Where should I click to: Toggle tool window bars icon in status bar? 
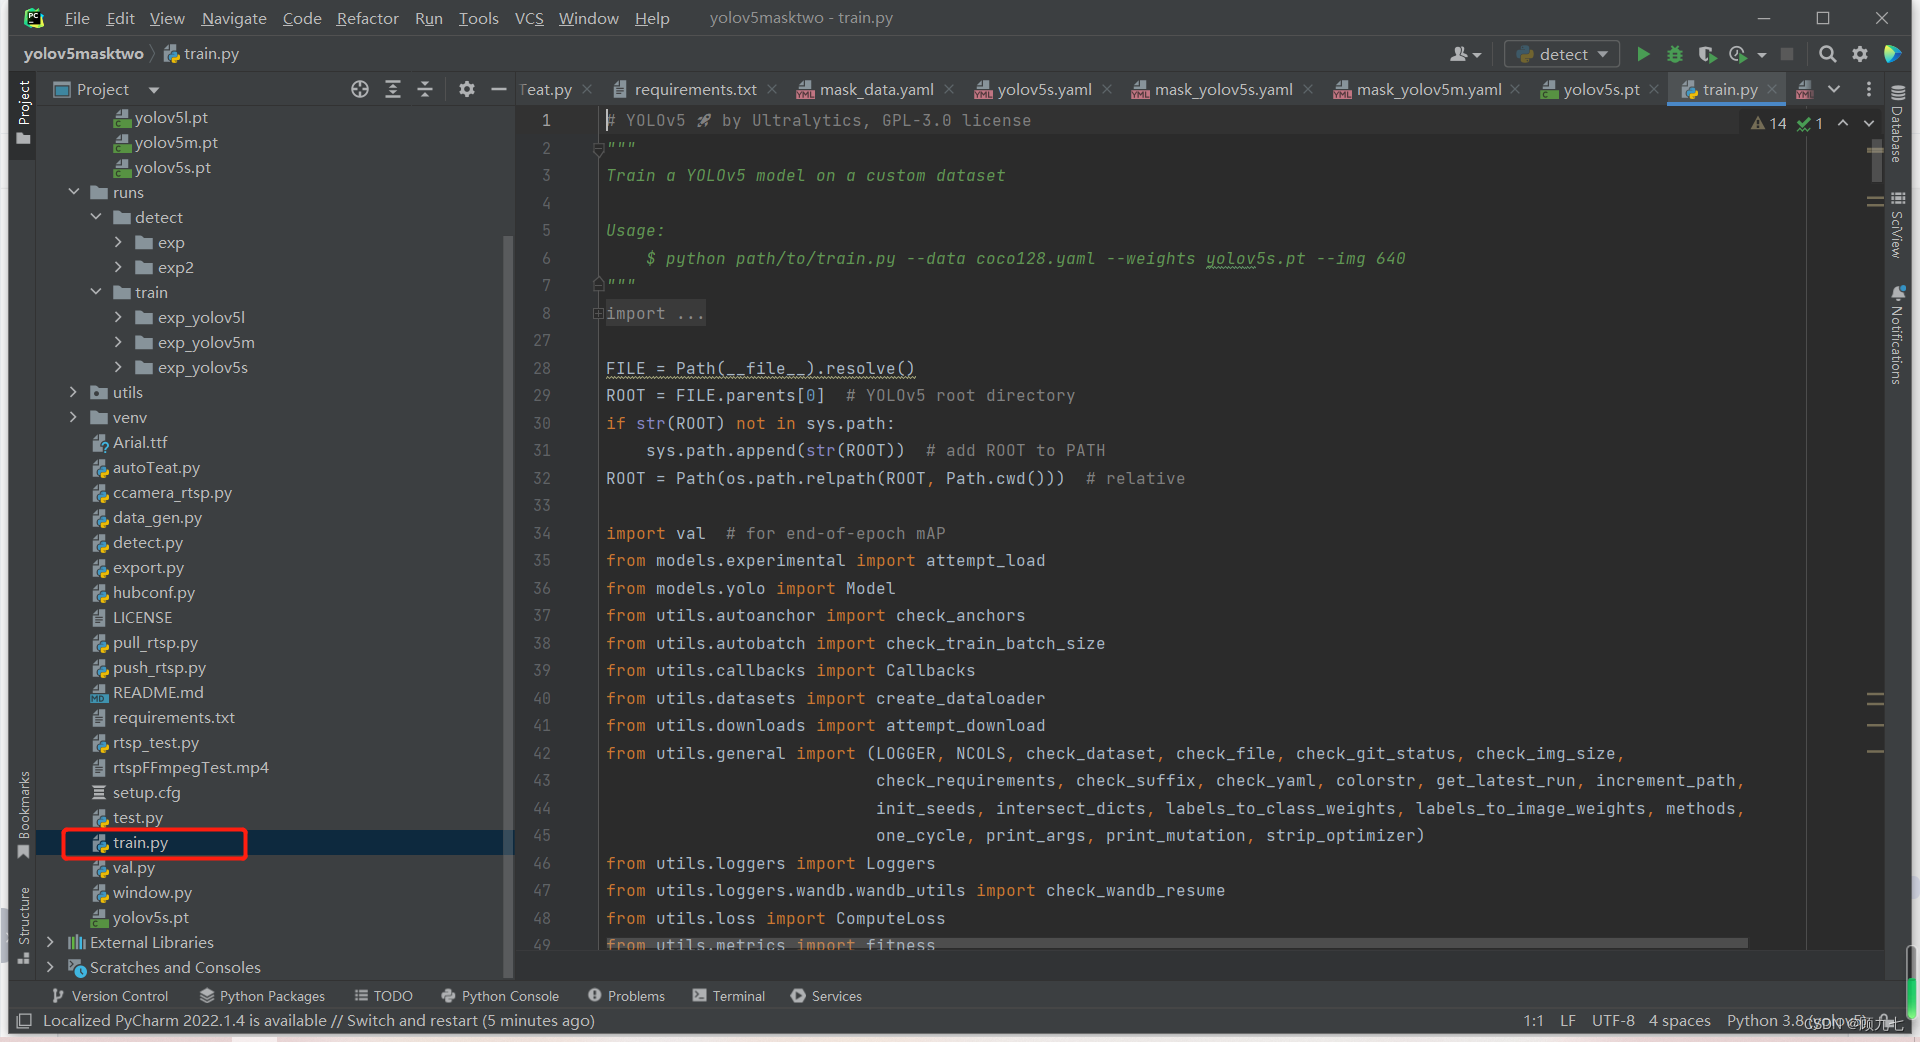pos(24,1021)
